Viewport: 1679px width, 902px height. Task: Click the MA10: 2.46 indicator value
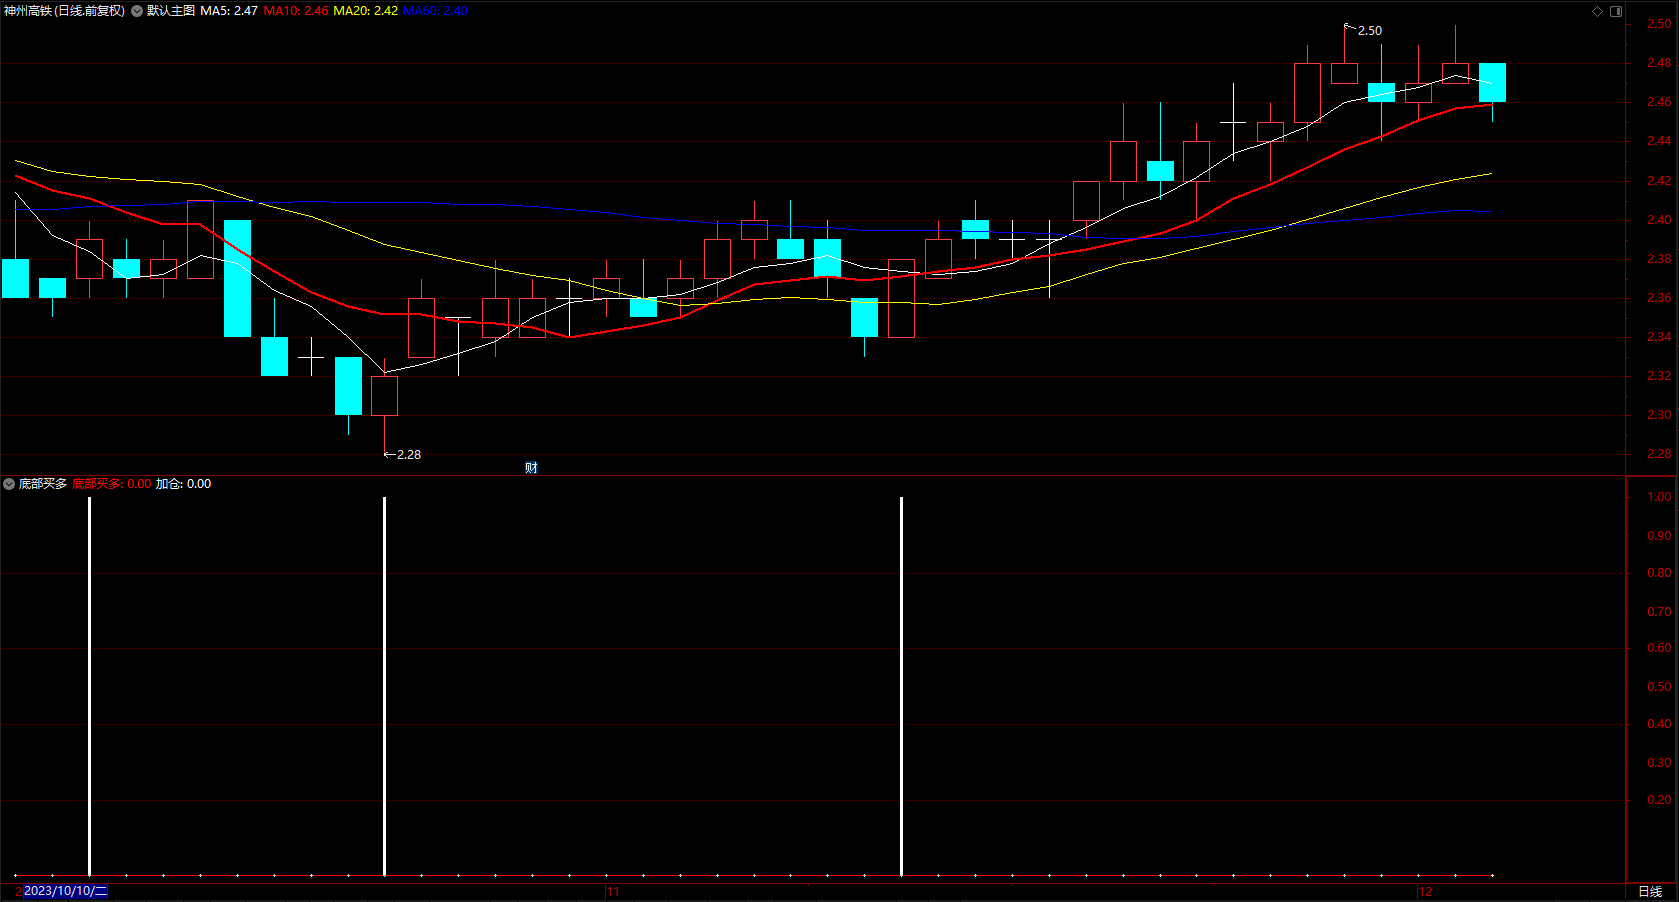point(296,11)
